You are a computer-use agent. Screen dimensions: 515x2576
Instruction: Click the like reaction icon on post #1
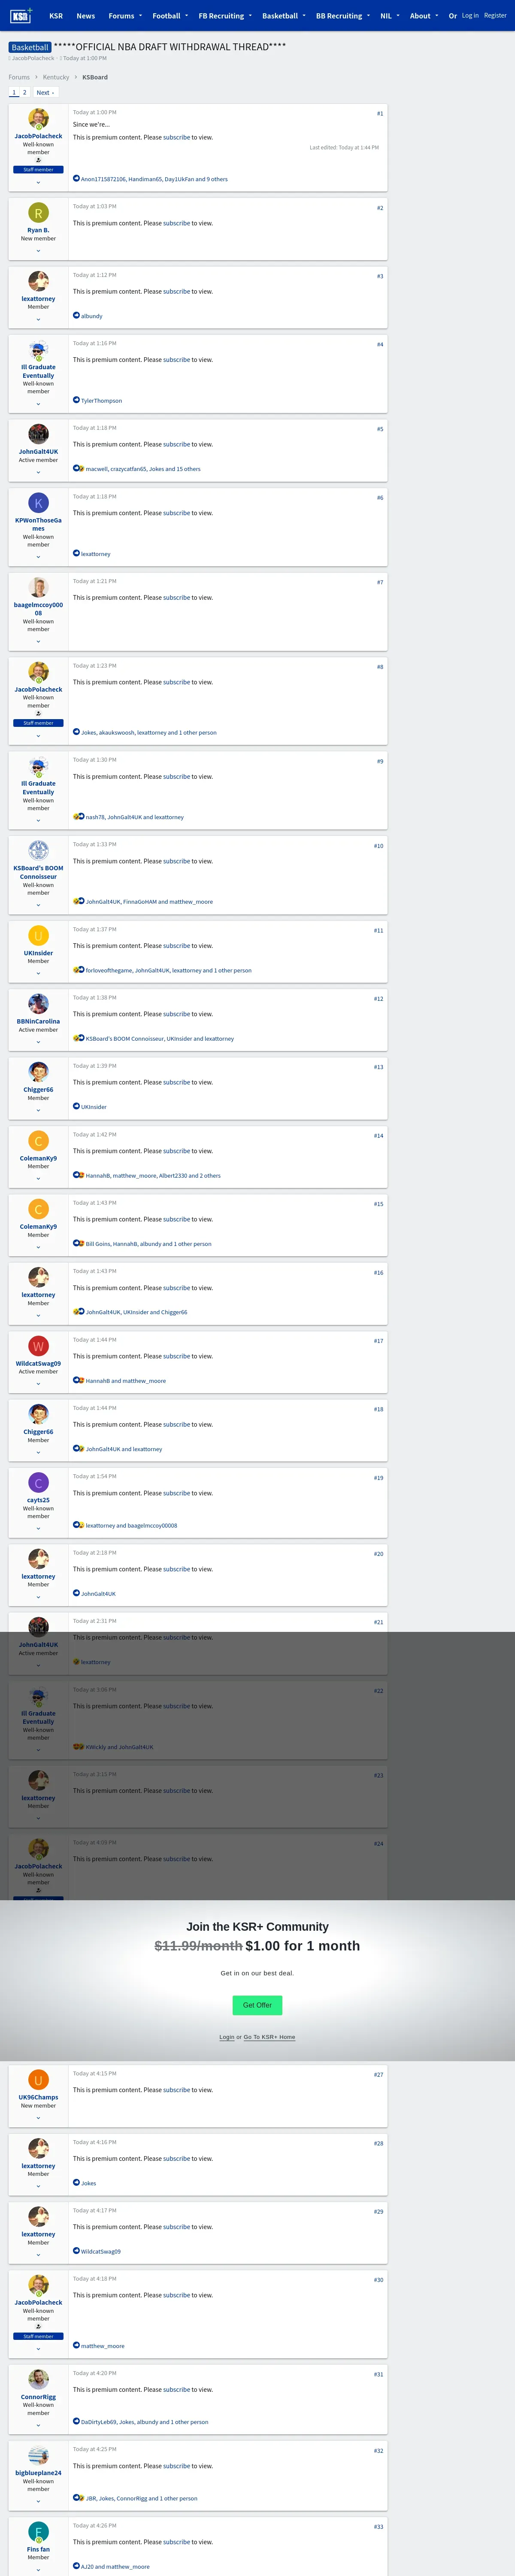pyautogui.click(x=76, y=179)
